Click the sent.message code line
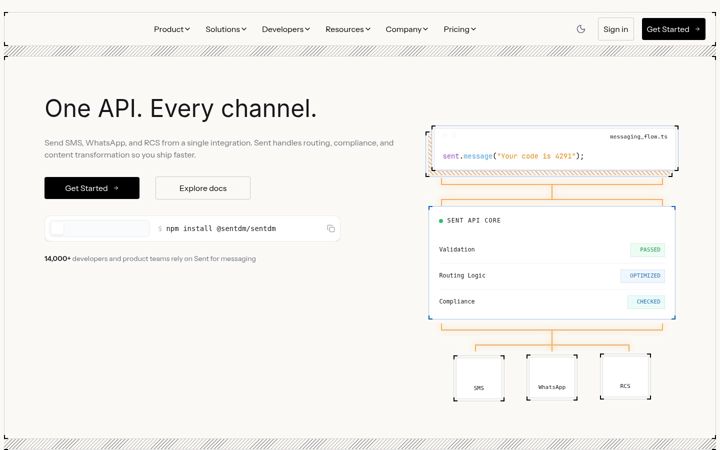Screen dimensions: 720x450 (x=513, y=156)
